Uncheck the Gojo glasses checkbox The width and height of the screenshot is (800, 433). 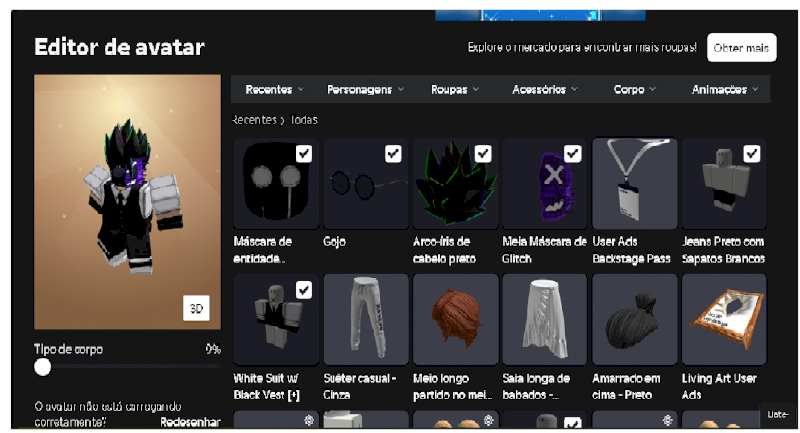pos(393,153)
